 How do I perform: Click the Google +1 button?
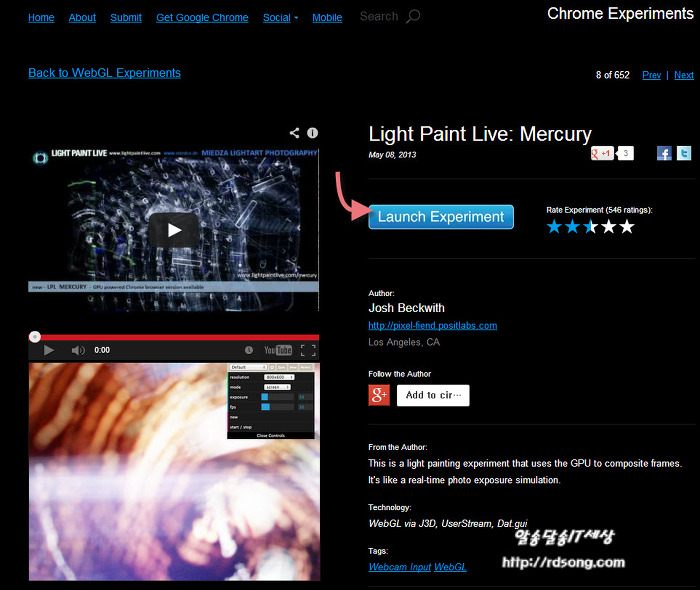pos(602,153)
